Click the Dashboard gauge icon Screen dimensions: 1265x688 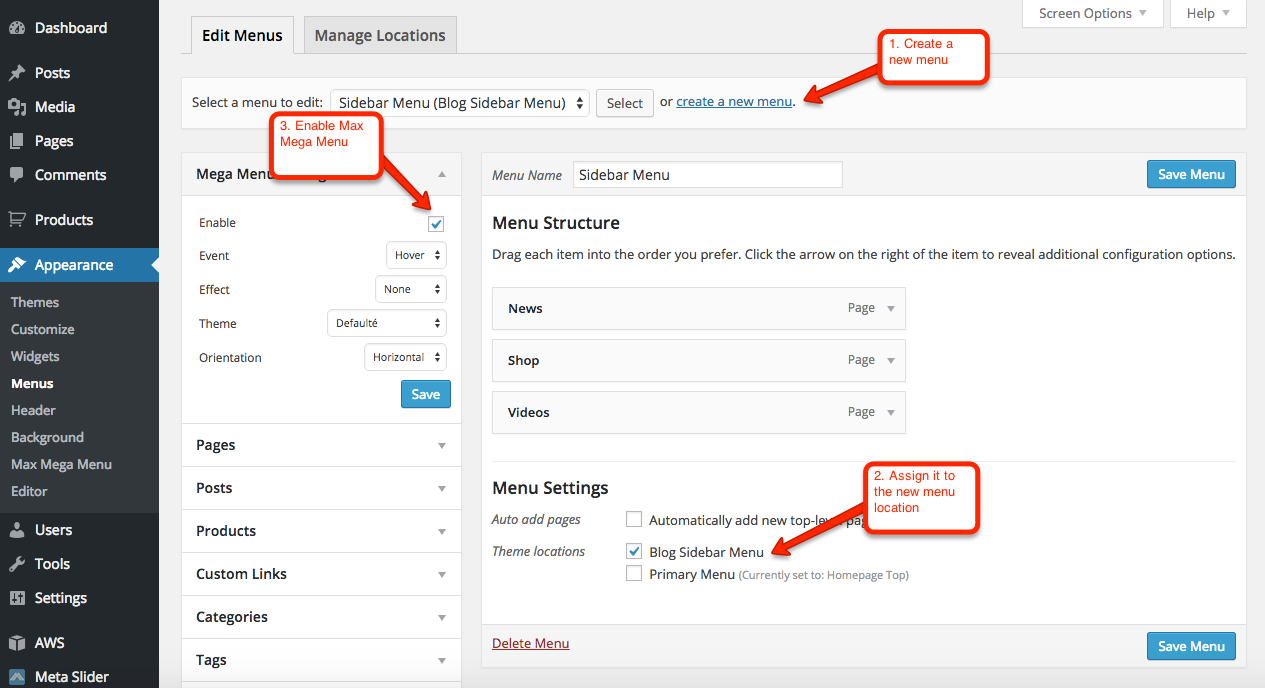(17, 28)
